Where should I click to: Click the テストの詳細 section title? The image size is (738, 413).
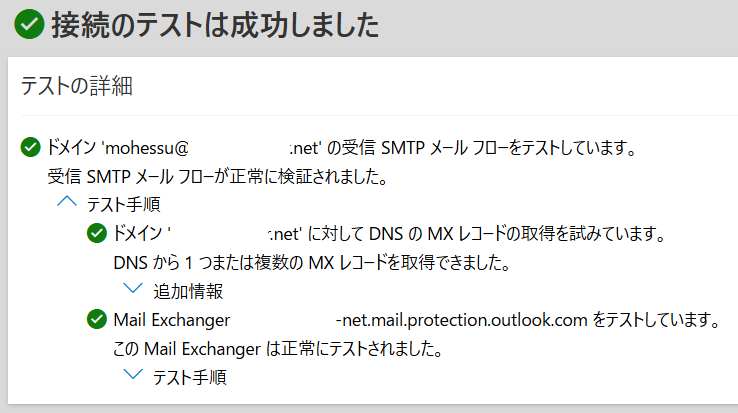[77, 86]
